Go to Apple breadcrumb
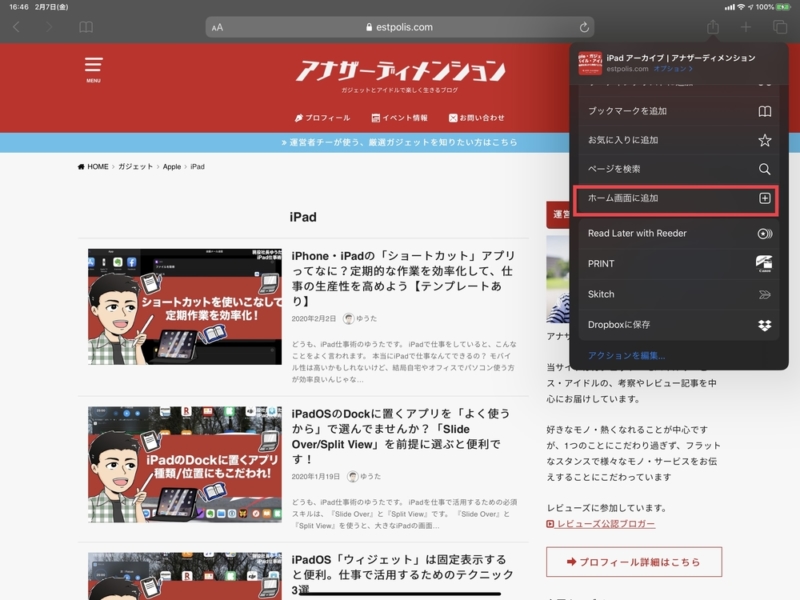The image size is (800, 600). (172, 167)
